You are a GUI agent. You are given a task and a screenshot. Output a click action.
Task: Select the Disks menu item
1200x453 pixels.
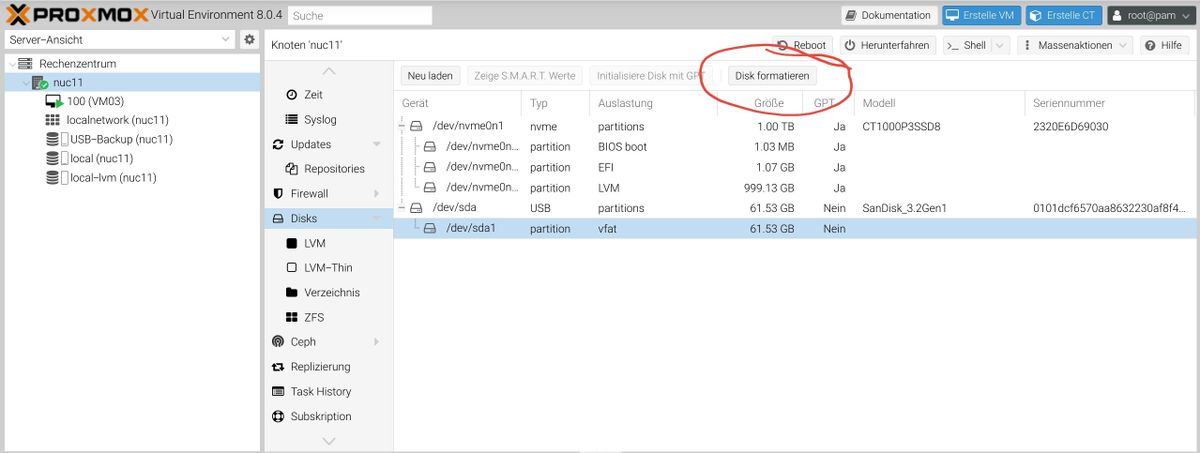[329, 218]
